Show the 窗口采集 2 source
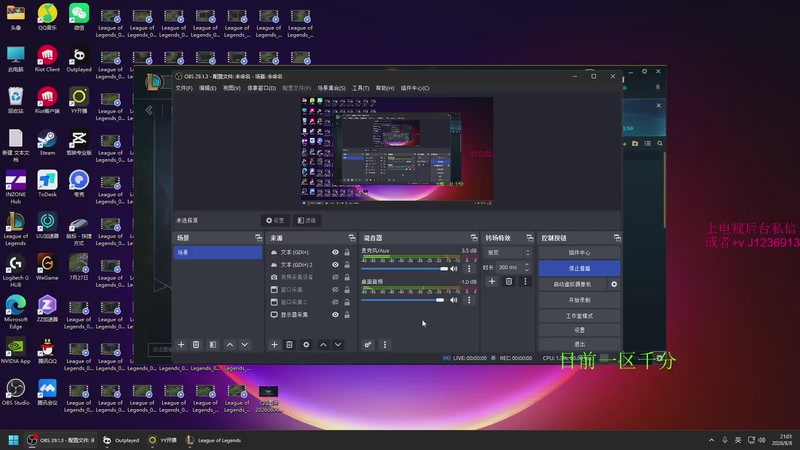The image size is (800, 450). click(335, 302)
